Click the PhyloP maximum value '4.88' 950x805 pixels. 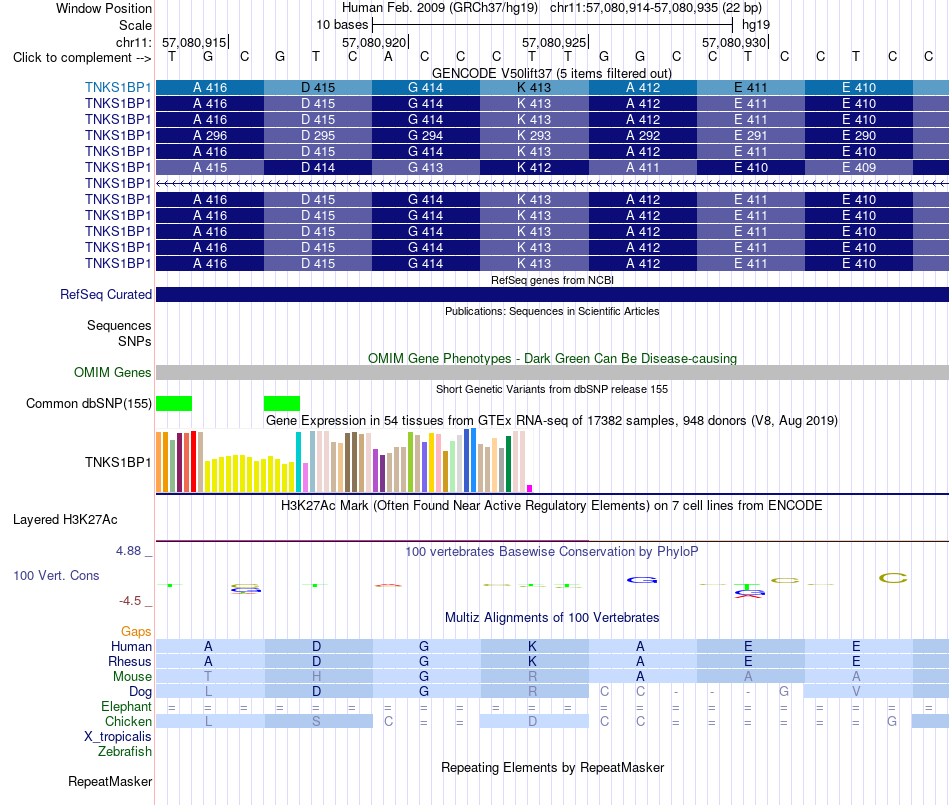[x=128, y=551]
